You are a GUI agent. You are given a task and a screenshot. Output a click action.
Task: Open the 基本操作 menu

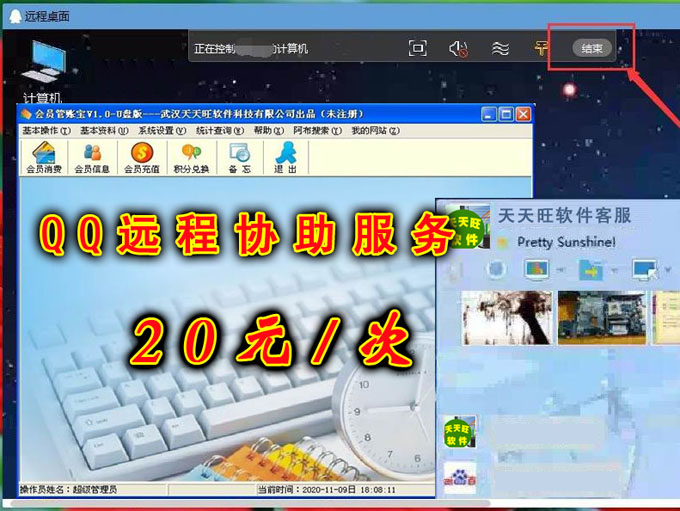pyautogui.click(x=46, y=131)
